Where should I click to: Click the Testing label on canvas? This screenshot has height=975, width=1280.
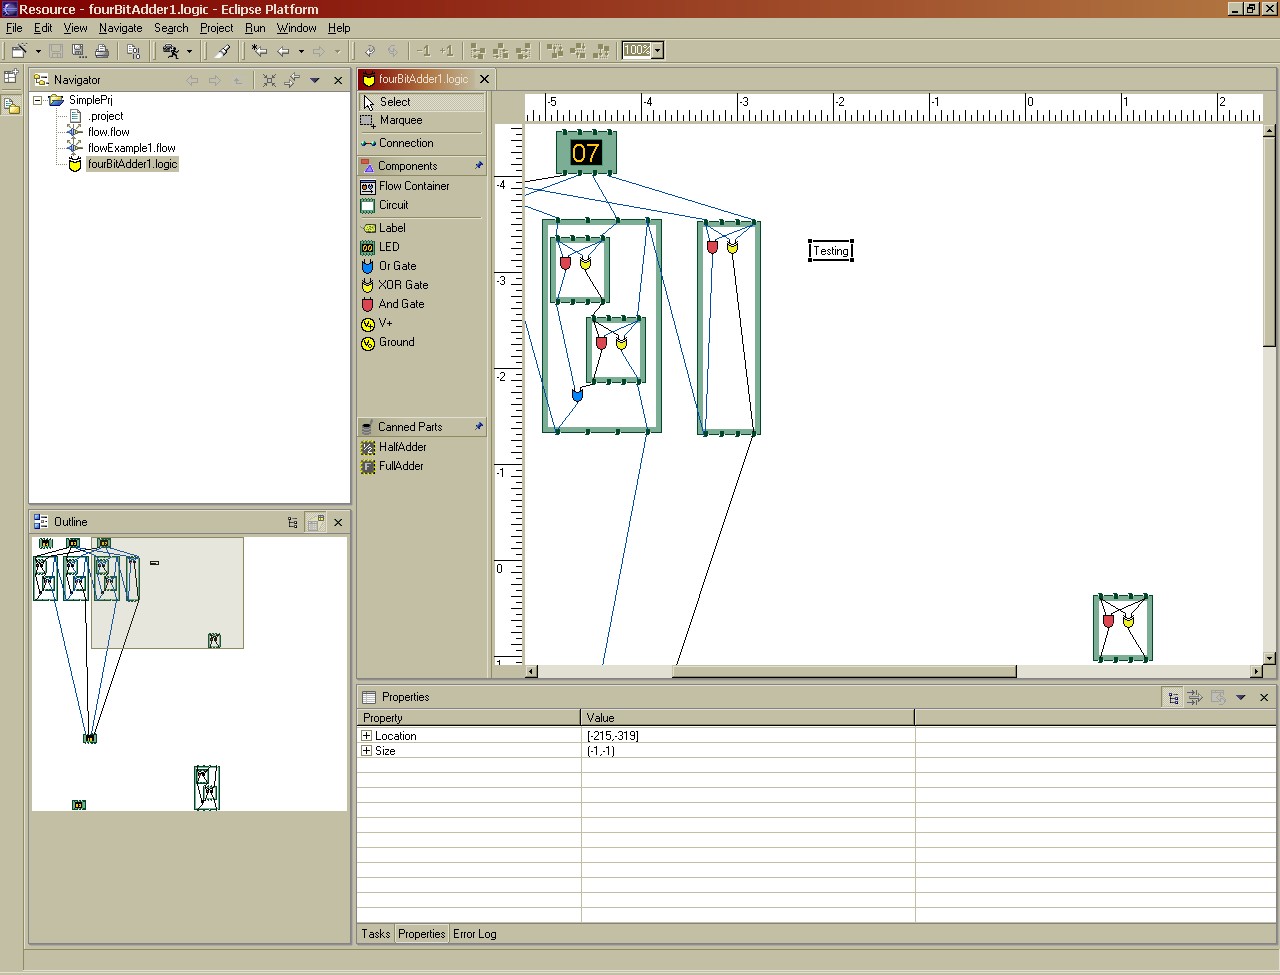tap(830, 251)
